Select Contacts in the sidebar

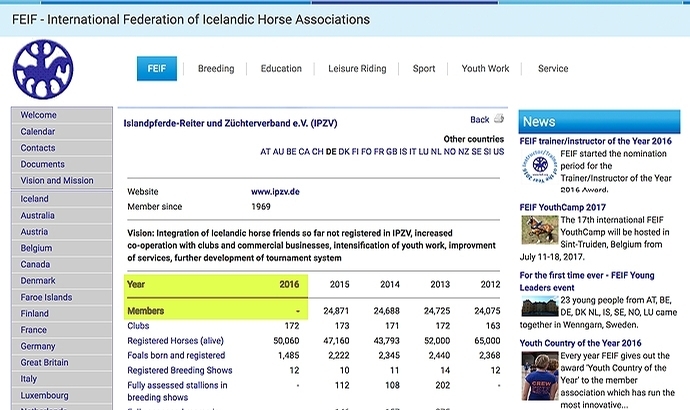[62, 148]
